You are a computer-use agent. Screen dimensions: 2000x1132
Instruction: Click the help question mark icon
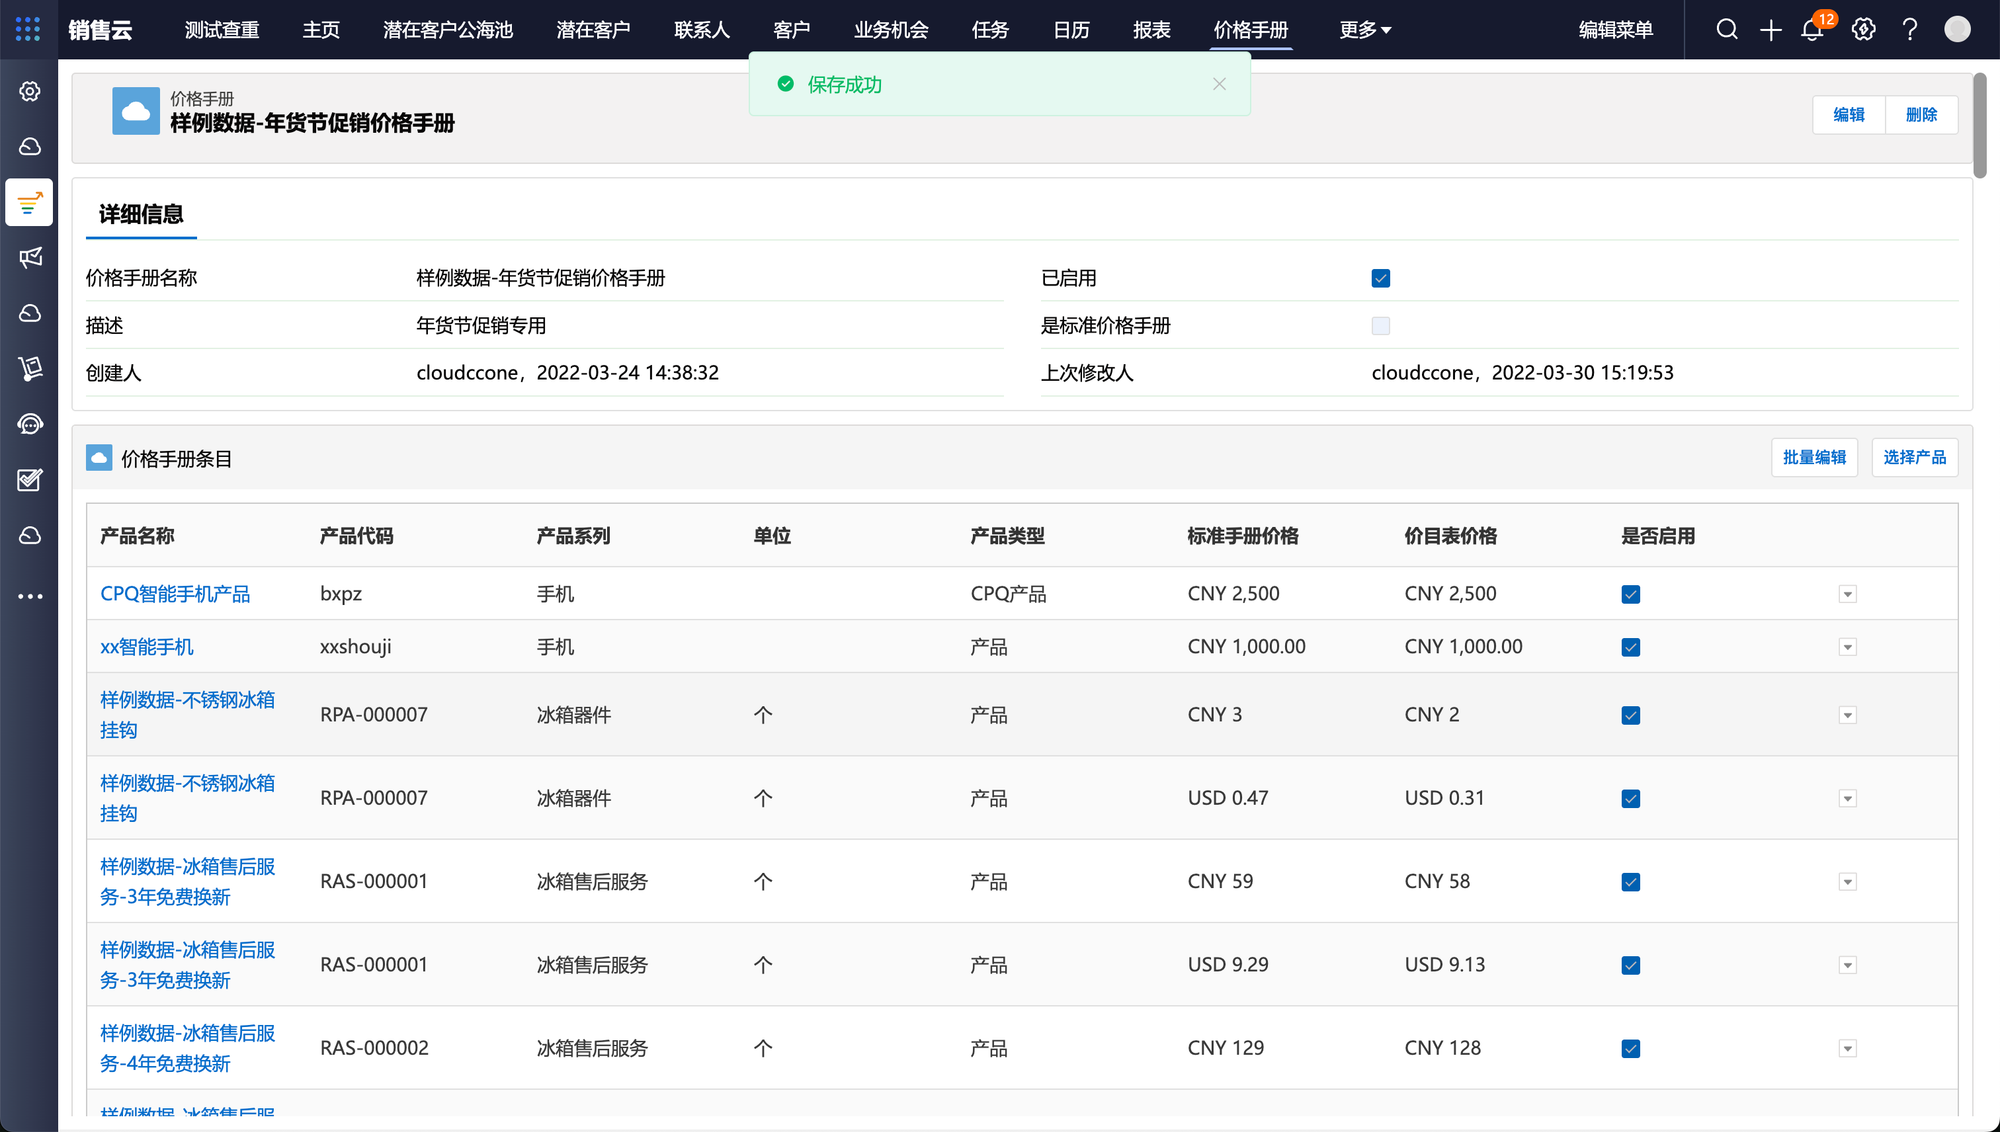(1910, 30)
